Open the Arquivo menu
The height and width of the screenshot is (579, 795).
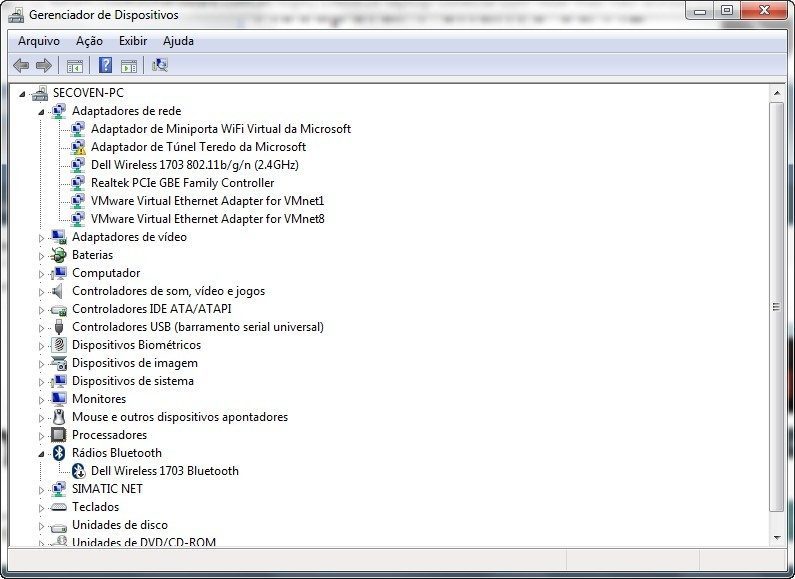point(39,41)
